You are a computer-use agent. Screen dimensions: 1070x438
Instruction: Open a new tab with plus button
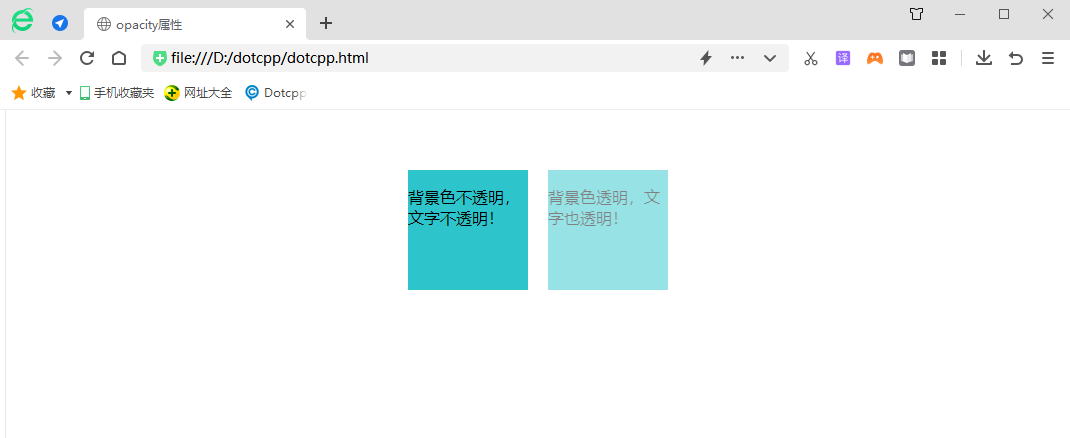pos(325,23)
